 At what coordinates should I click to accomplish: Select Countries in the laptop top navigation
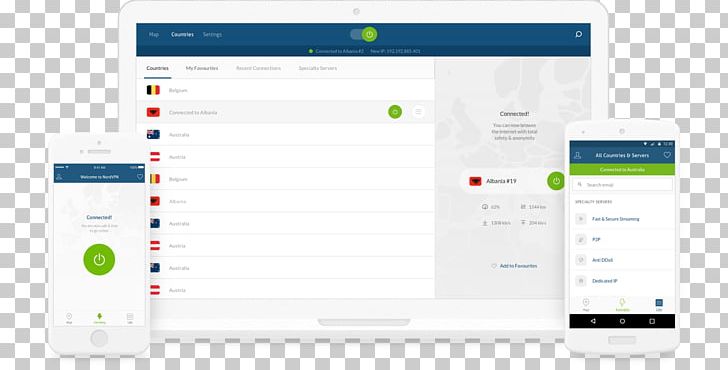point(182,34)
